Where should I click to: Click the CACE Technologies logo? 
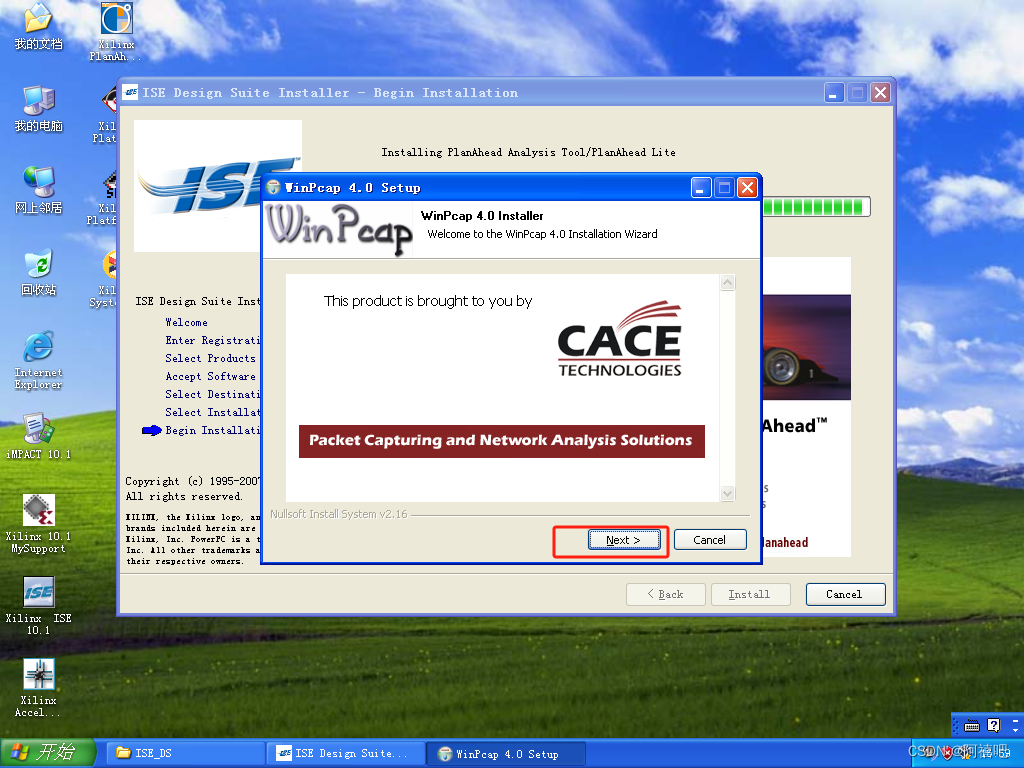[x=620, y=339]
